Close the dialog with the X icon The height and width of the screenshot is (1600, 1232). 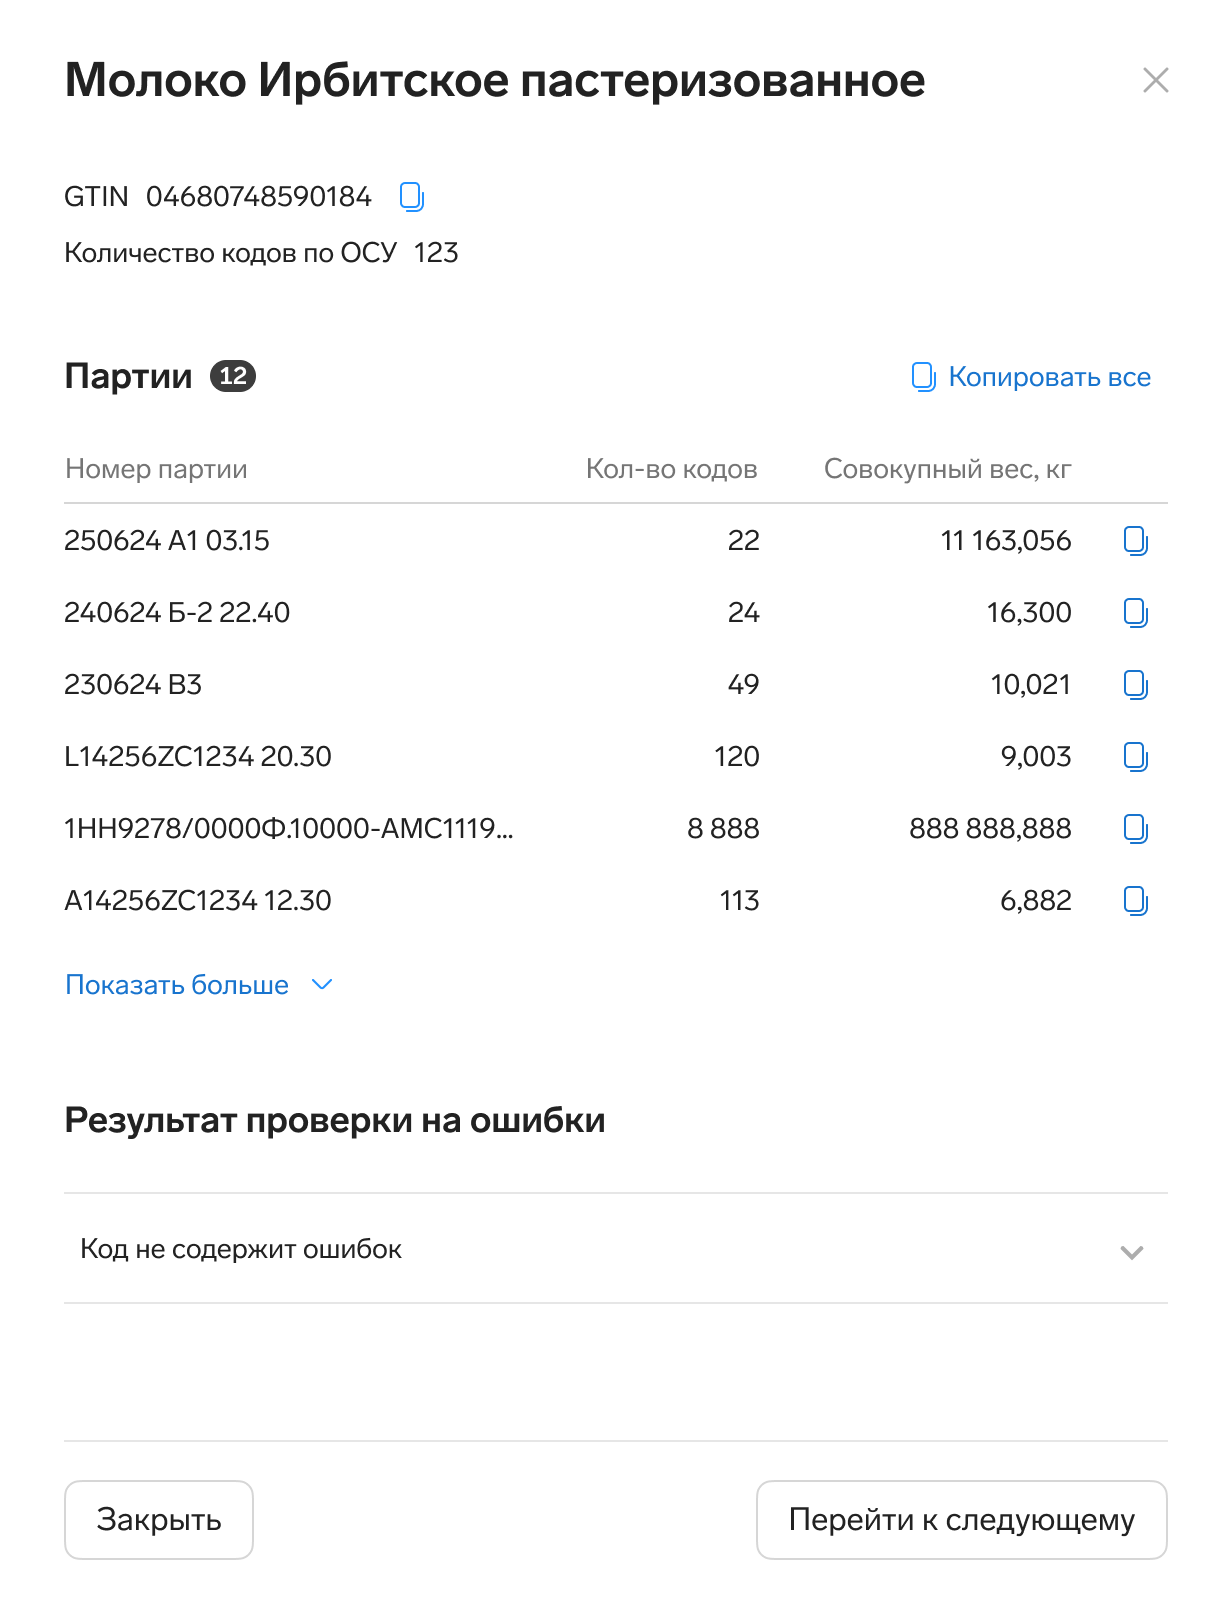point(1155,81)
